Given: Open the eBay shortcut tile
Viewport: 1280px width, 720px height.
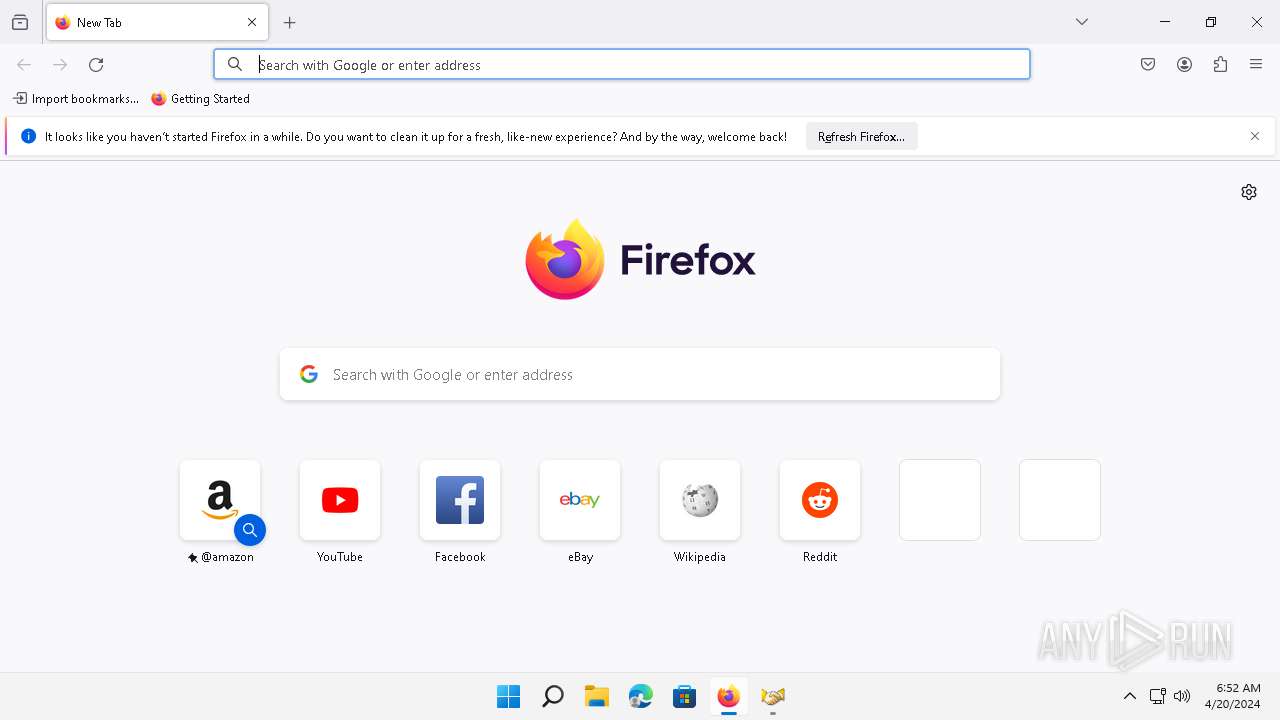Looking at the screenshot, I should click(x=580, y=500).
